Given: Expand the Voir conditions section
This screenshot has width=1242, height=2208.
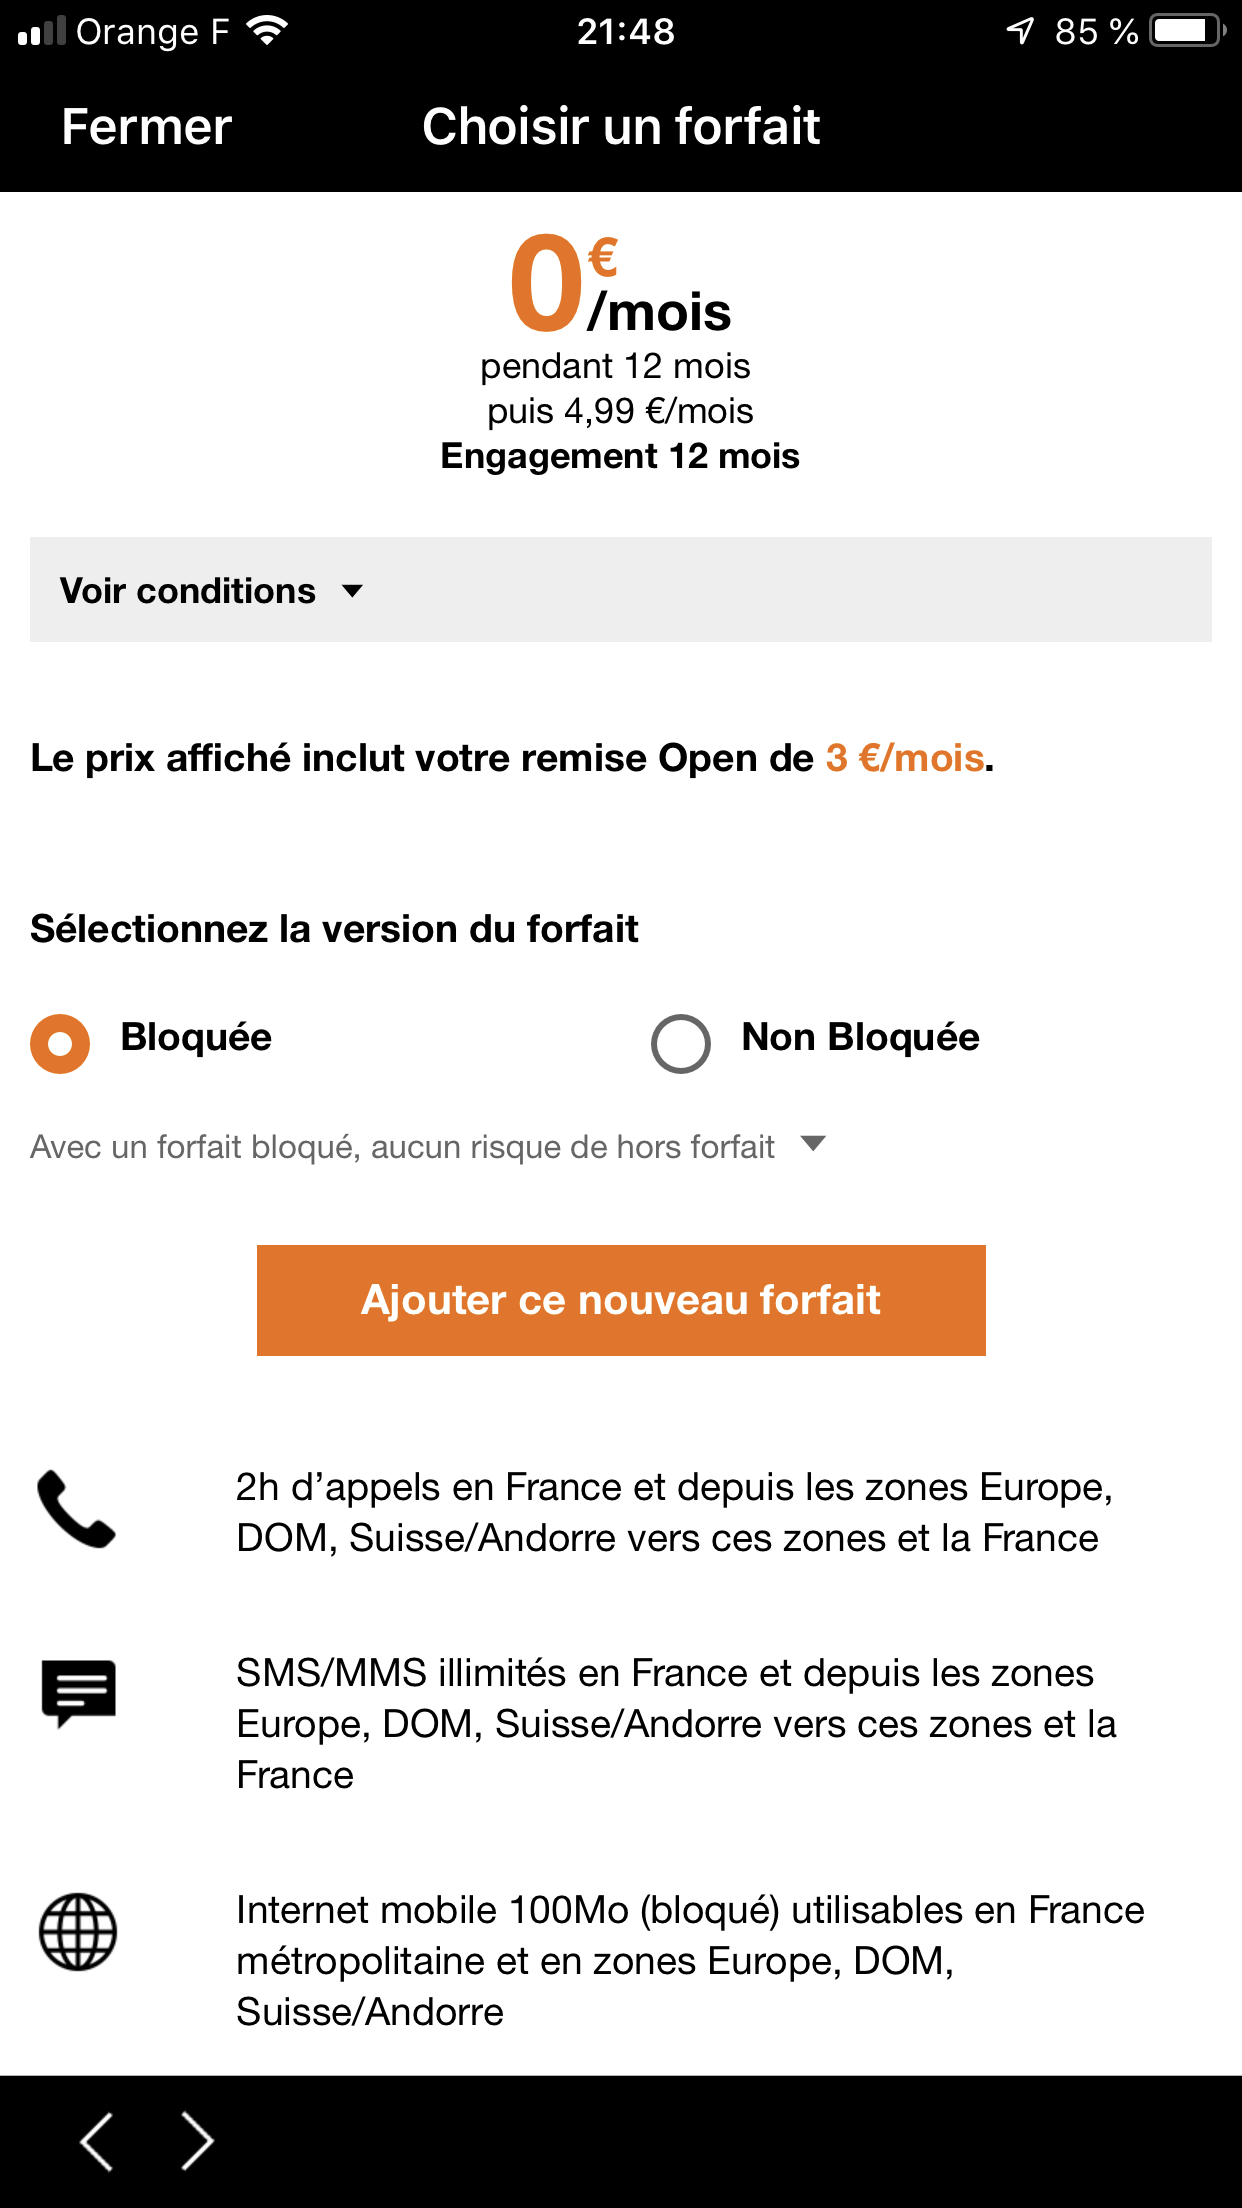Looking at the screenshot, I should pos(188,590).
